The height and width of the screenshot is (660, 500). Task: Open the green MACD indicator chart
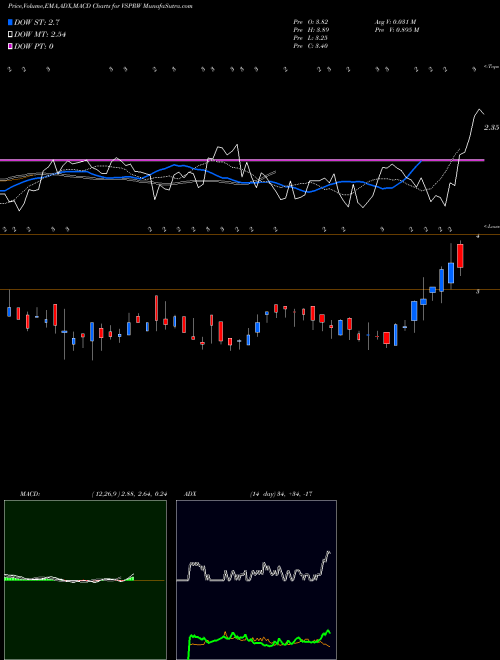pos(85,580)
